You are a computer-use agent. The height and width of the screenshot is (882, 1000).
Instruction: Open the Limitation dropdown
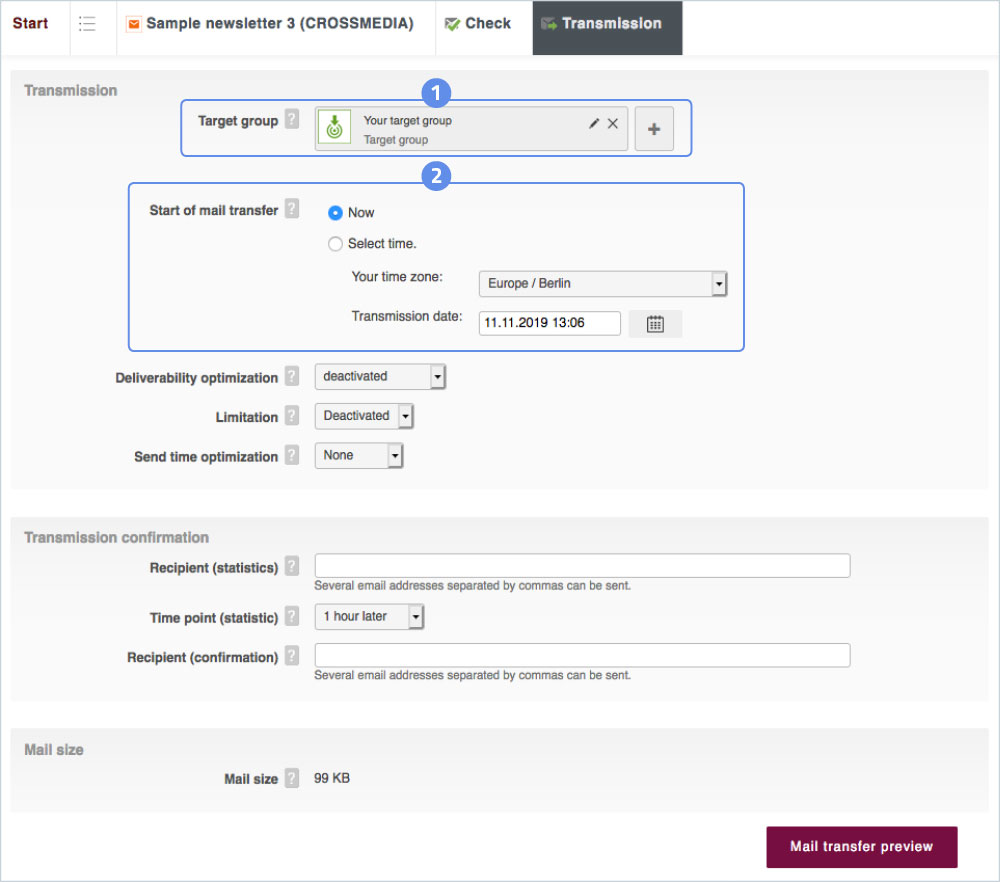(363, 416)
